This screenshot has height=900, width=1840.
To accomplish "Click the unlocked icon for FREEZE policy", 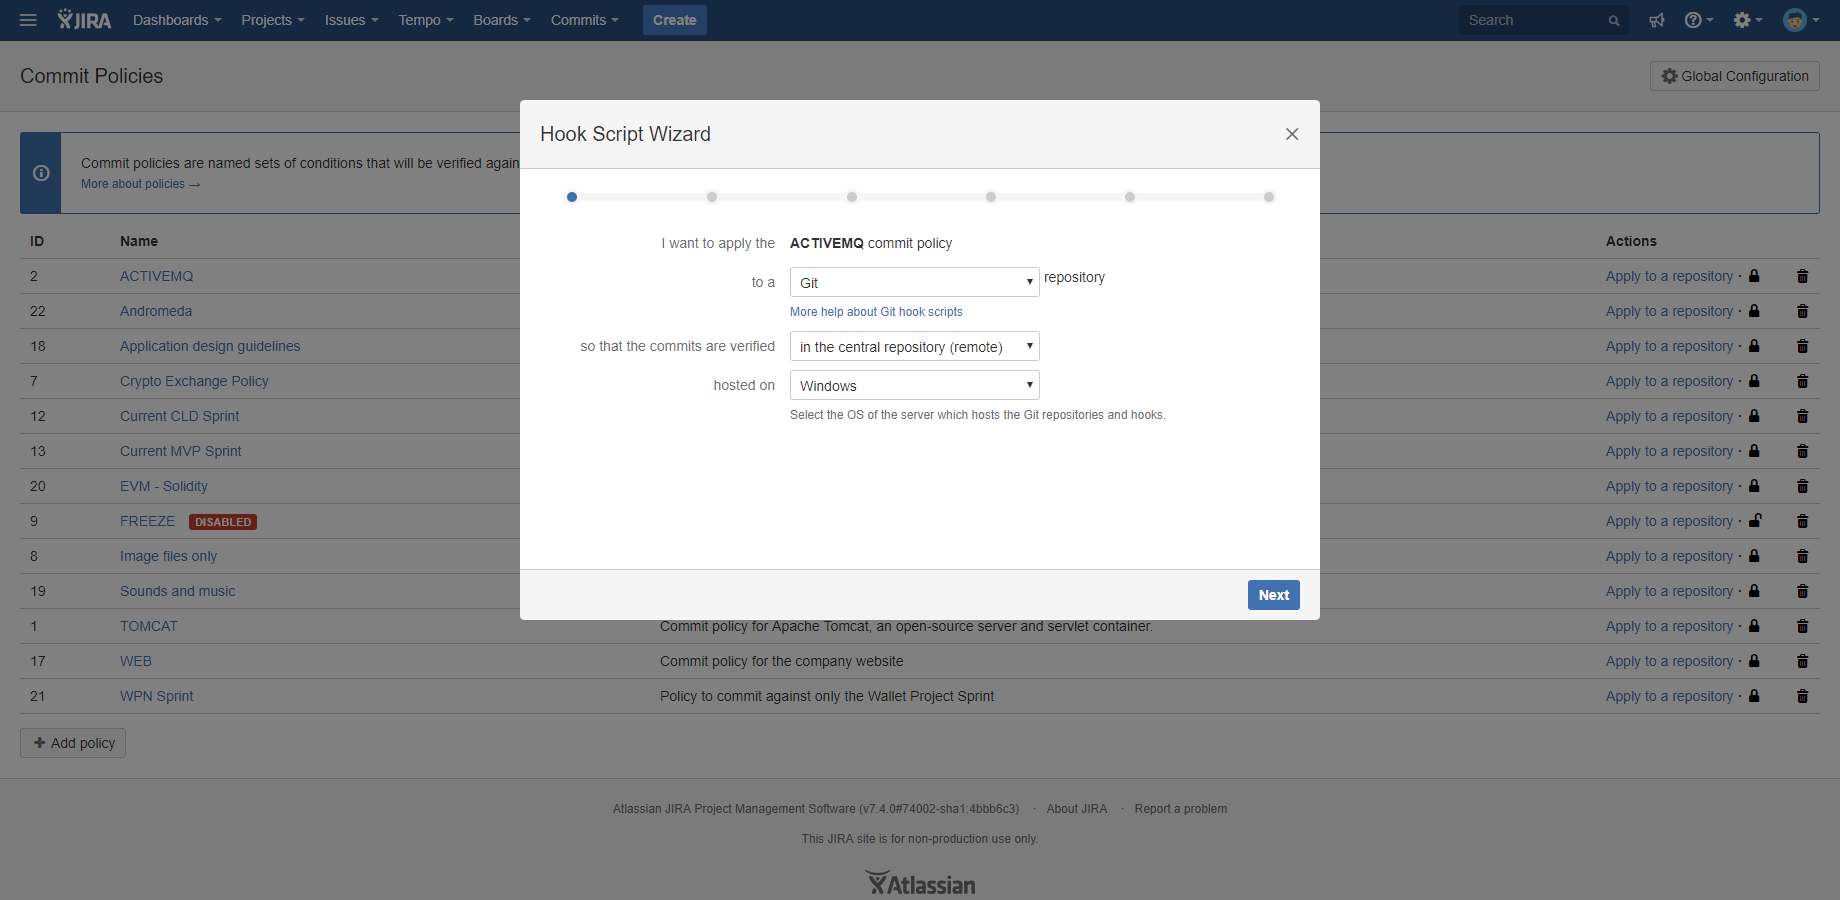I will (1755, 520).
